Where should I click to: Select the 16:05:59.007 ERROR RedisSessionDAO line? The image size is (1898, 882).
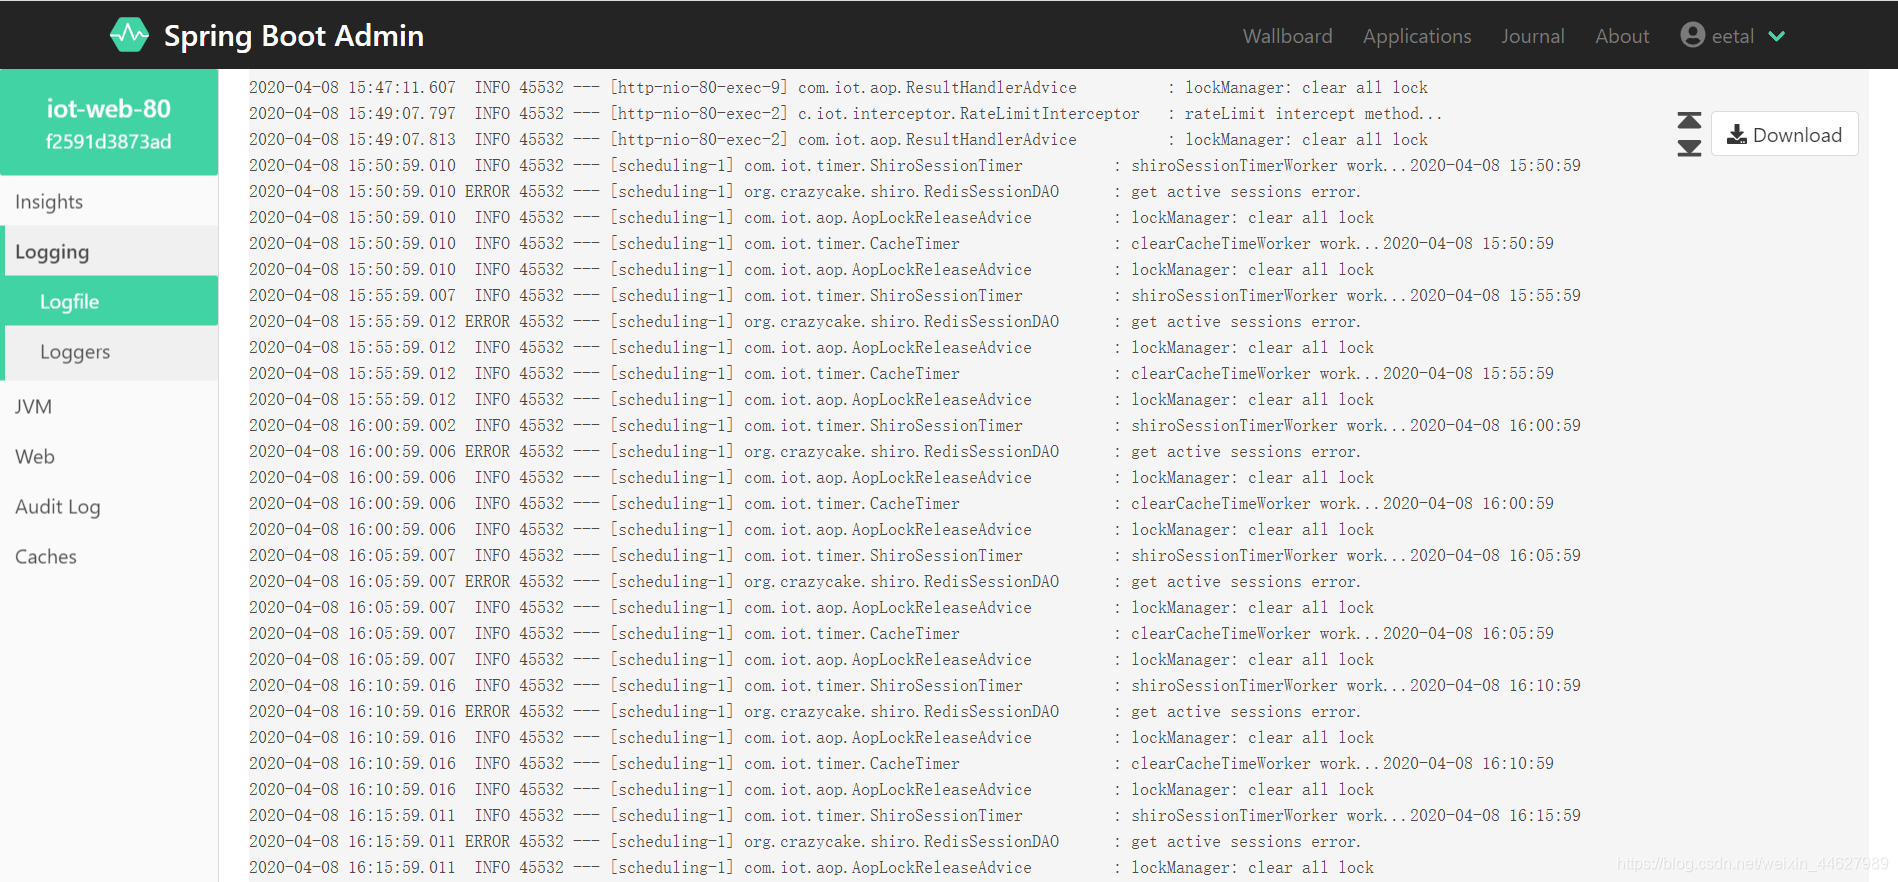click(x=804, y=582)
